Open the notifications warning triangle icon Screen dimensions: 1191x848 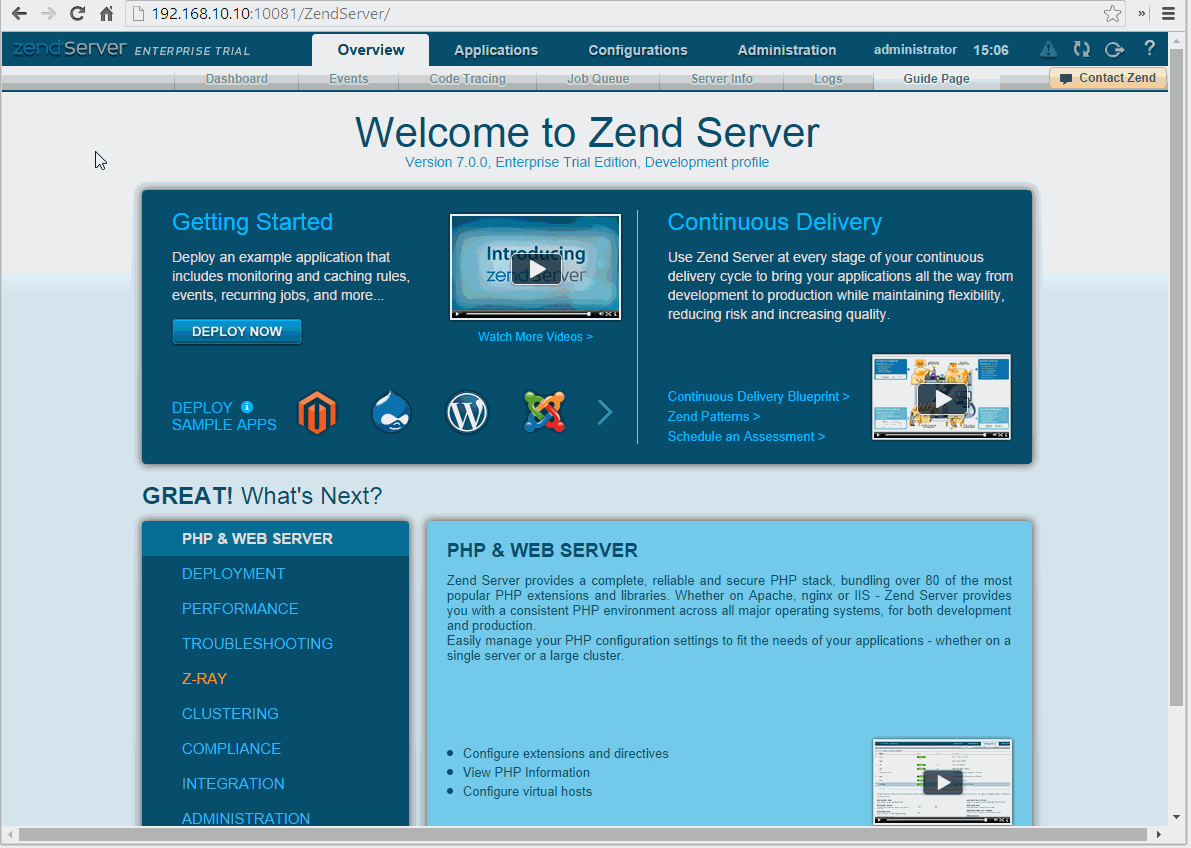pos(1048,49)
